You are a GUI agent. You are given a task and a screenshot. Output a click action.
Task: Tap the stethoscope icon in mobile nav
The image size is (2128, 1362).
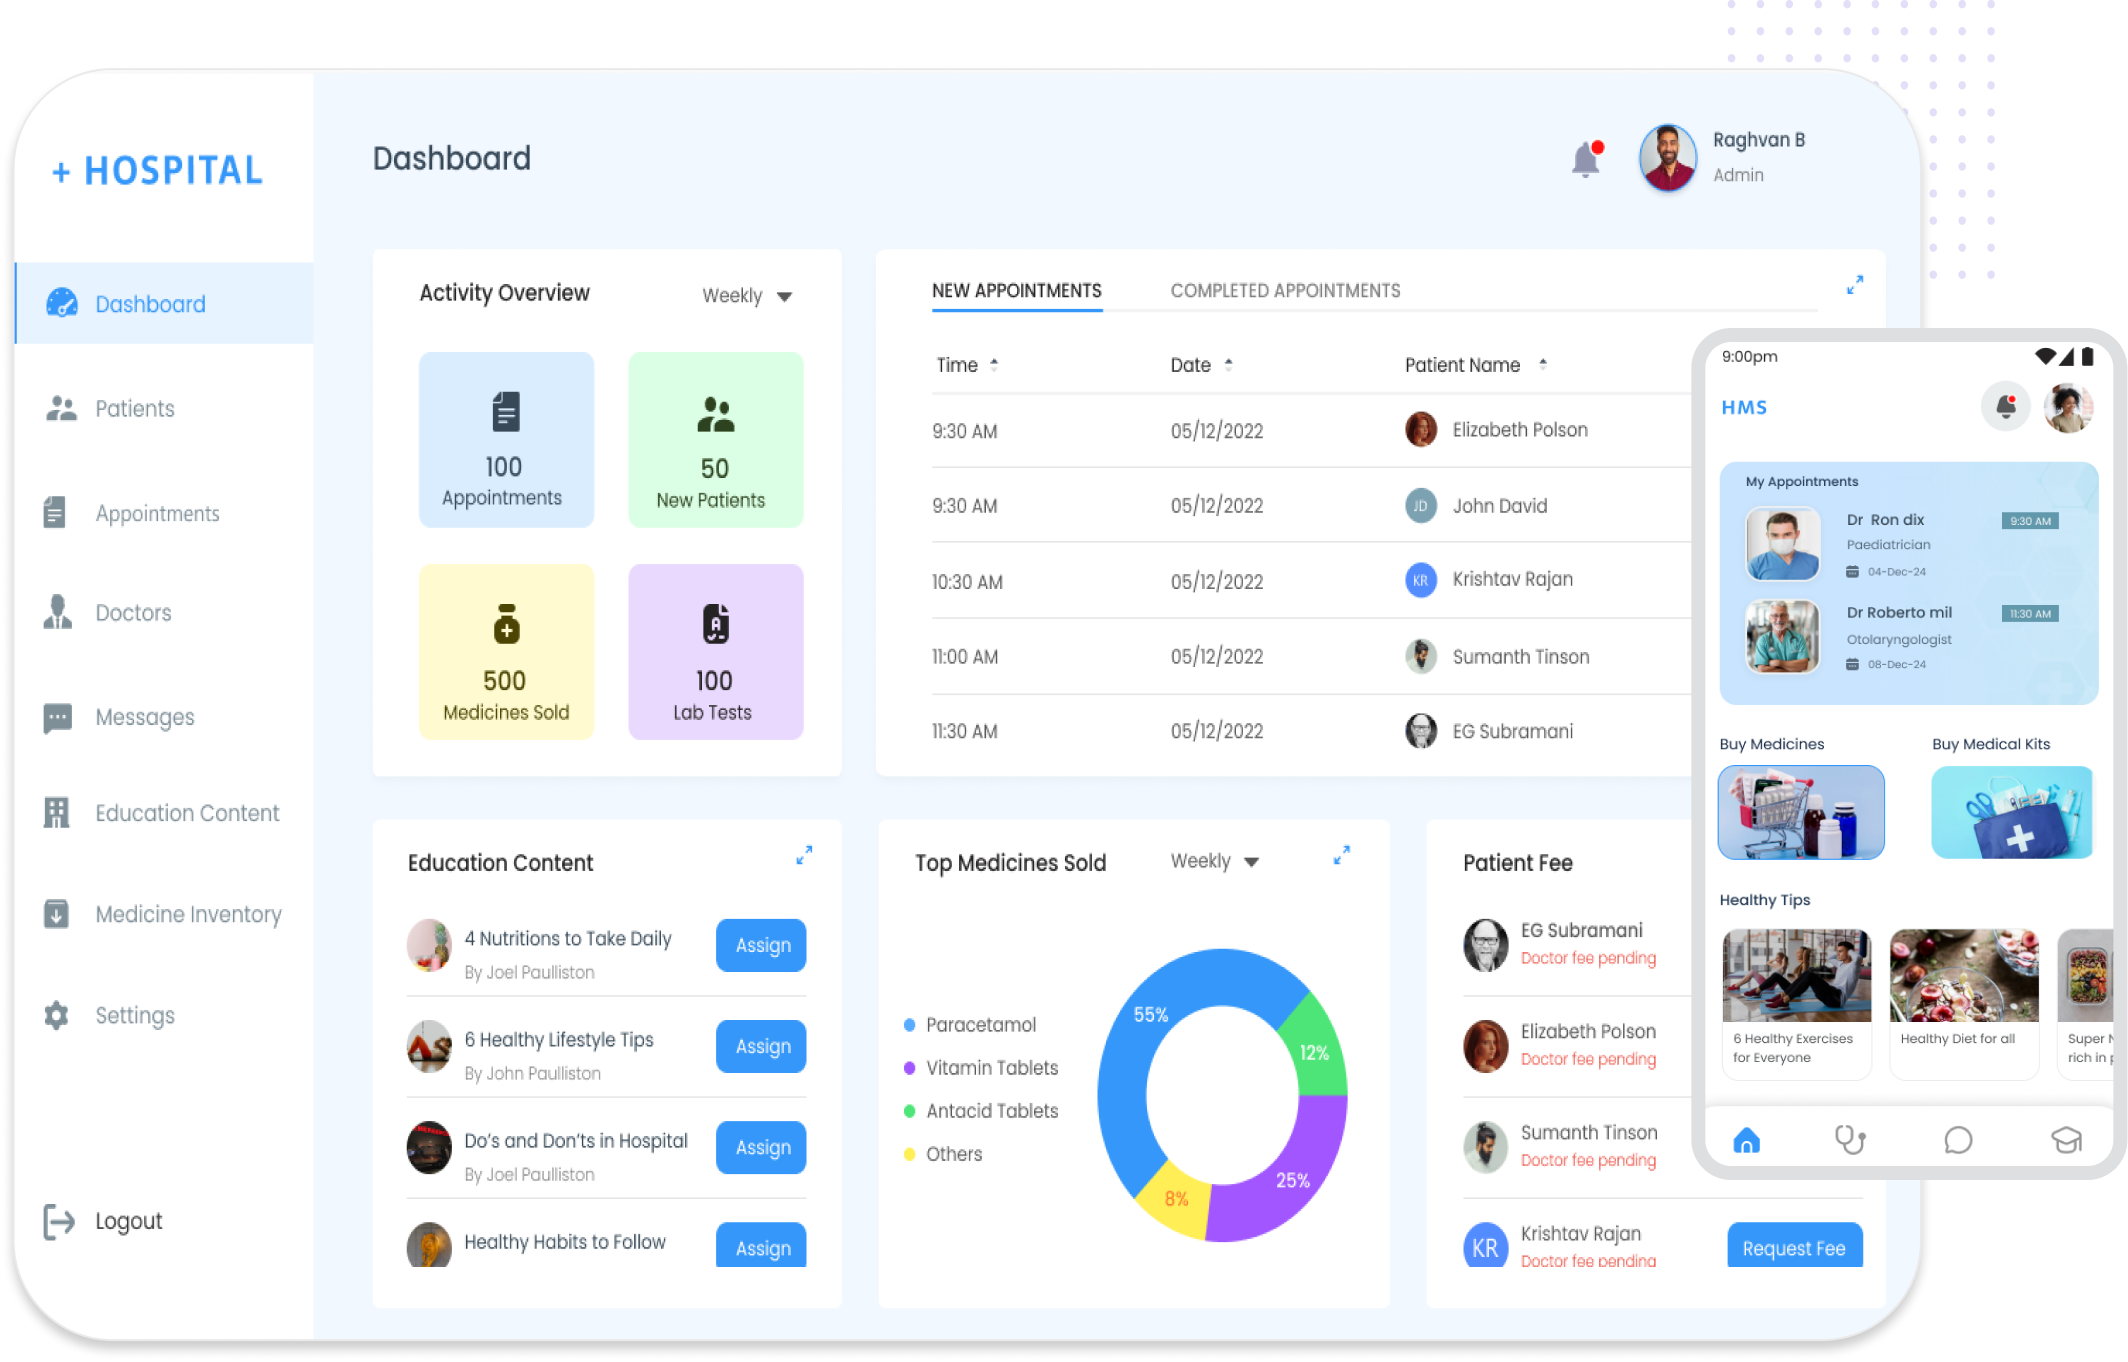pyautogui.click(x=1850, y=1140)
